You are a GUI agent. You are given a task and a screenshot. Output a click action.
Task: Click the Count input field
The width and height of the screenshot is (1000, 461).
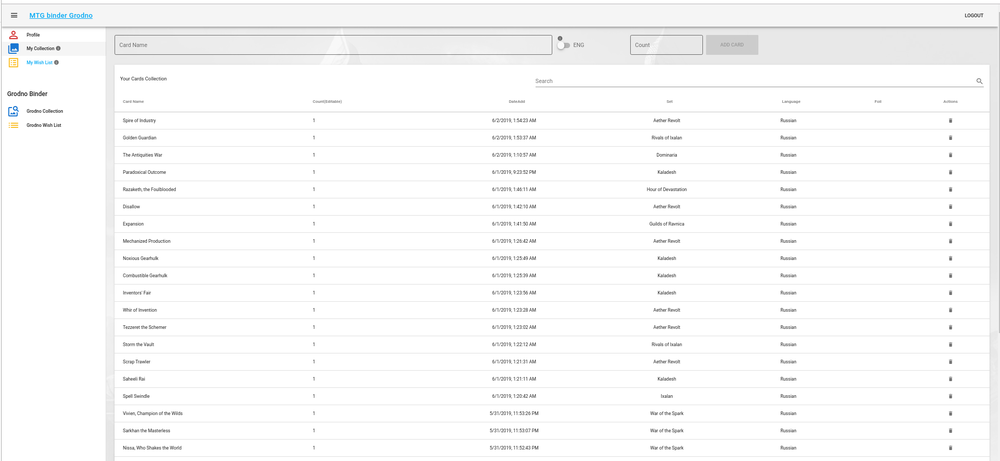click(666, 45)
